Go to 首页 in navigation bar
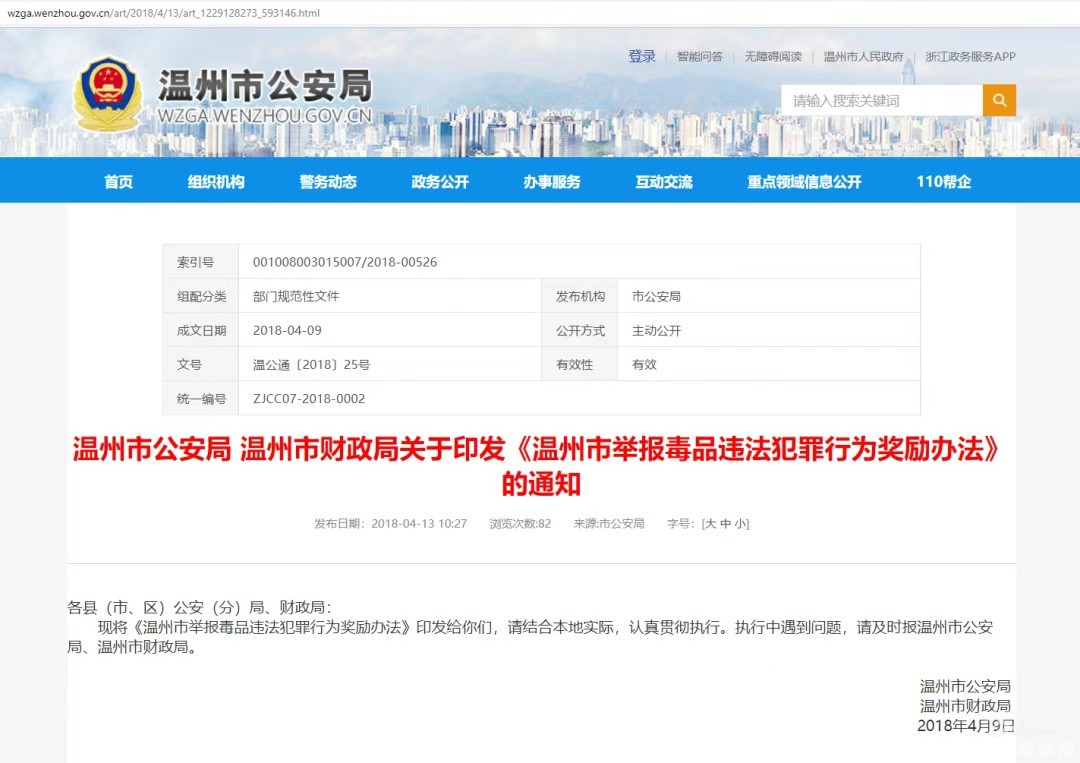The image size is (1080, 763). (118, 182)
